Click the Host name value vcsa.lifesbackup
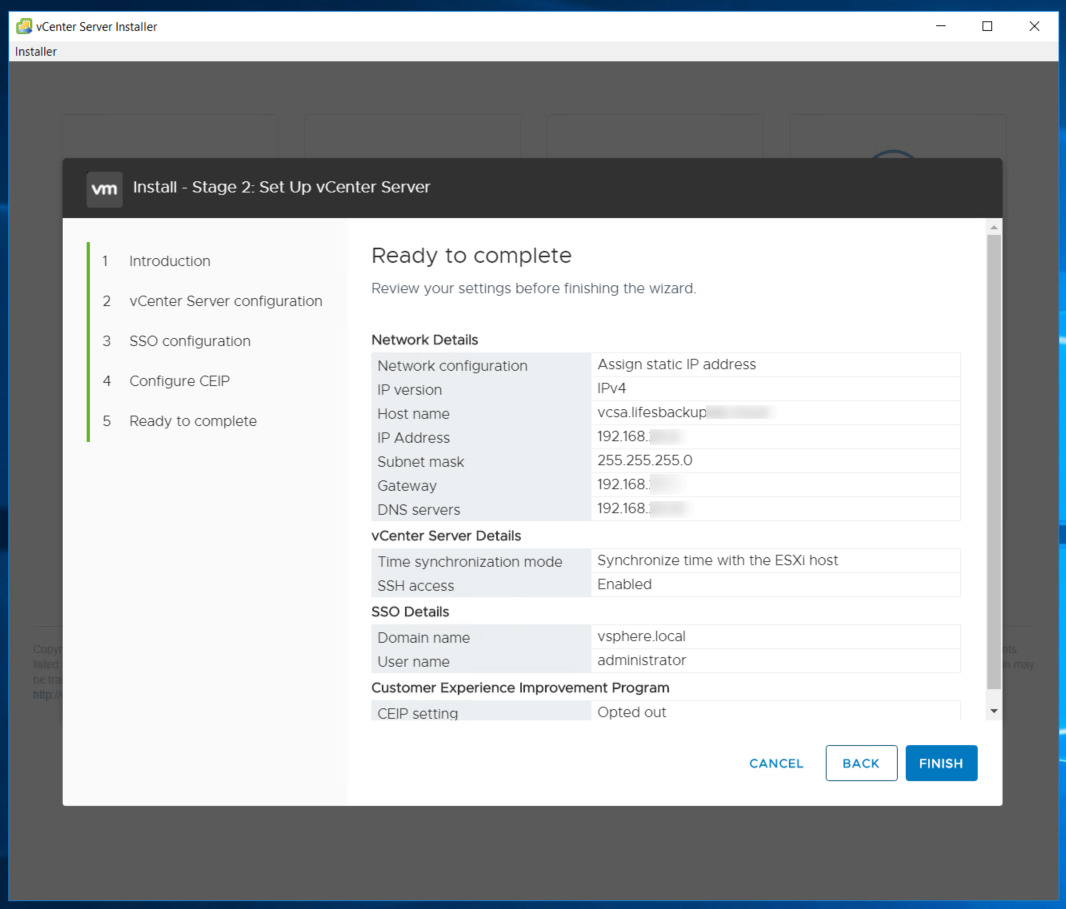The image size is (1066, 909). 652,412
